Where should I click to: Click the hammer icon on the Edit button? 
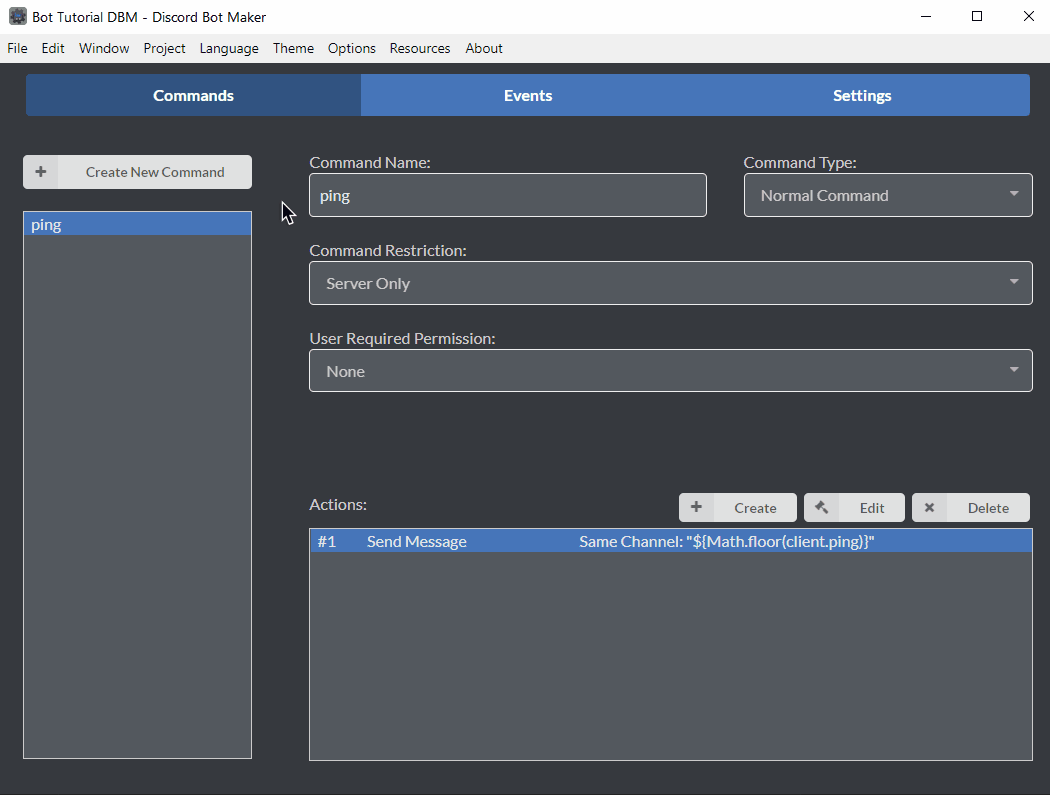(822, 508)
